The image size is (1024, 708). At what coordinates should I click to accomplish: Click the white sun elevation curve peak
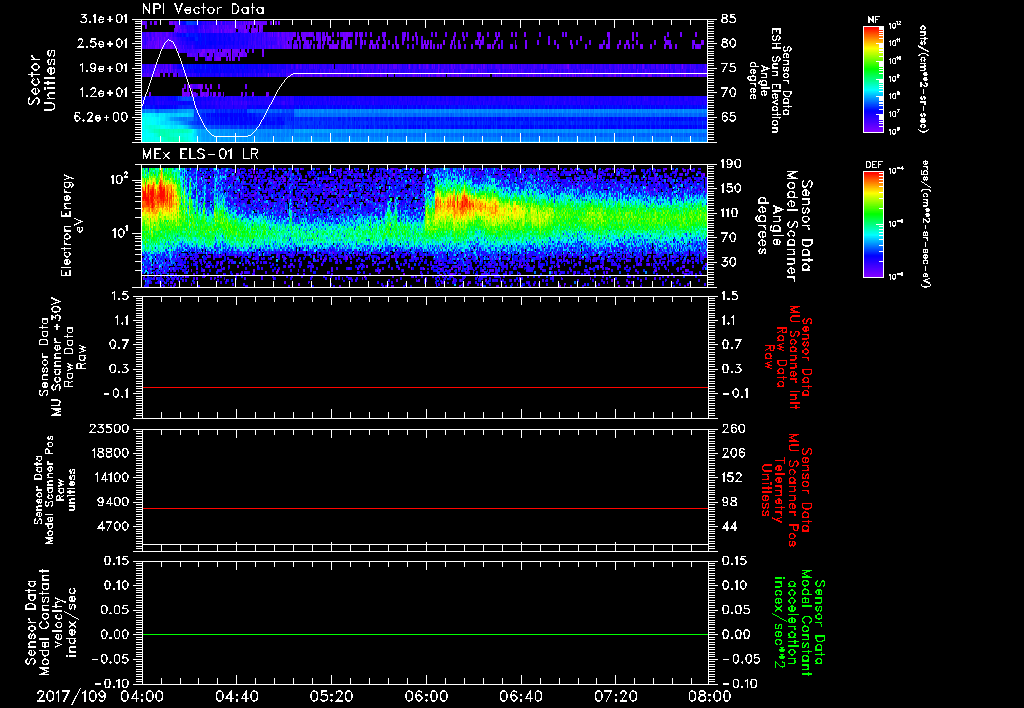tap(170, 40)
